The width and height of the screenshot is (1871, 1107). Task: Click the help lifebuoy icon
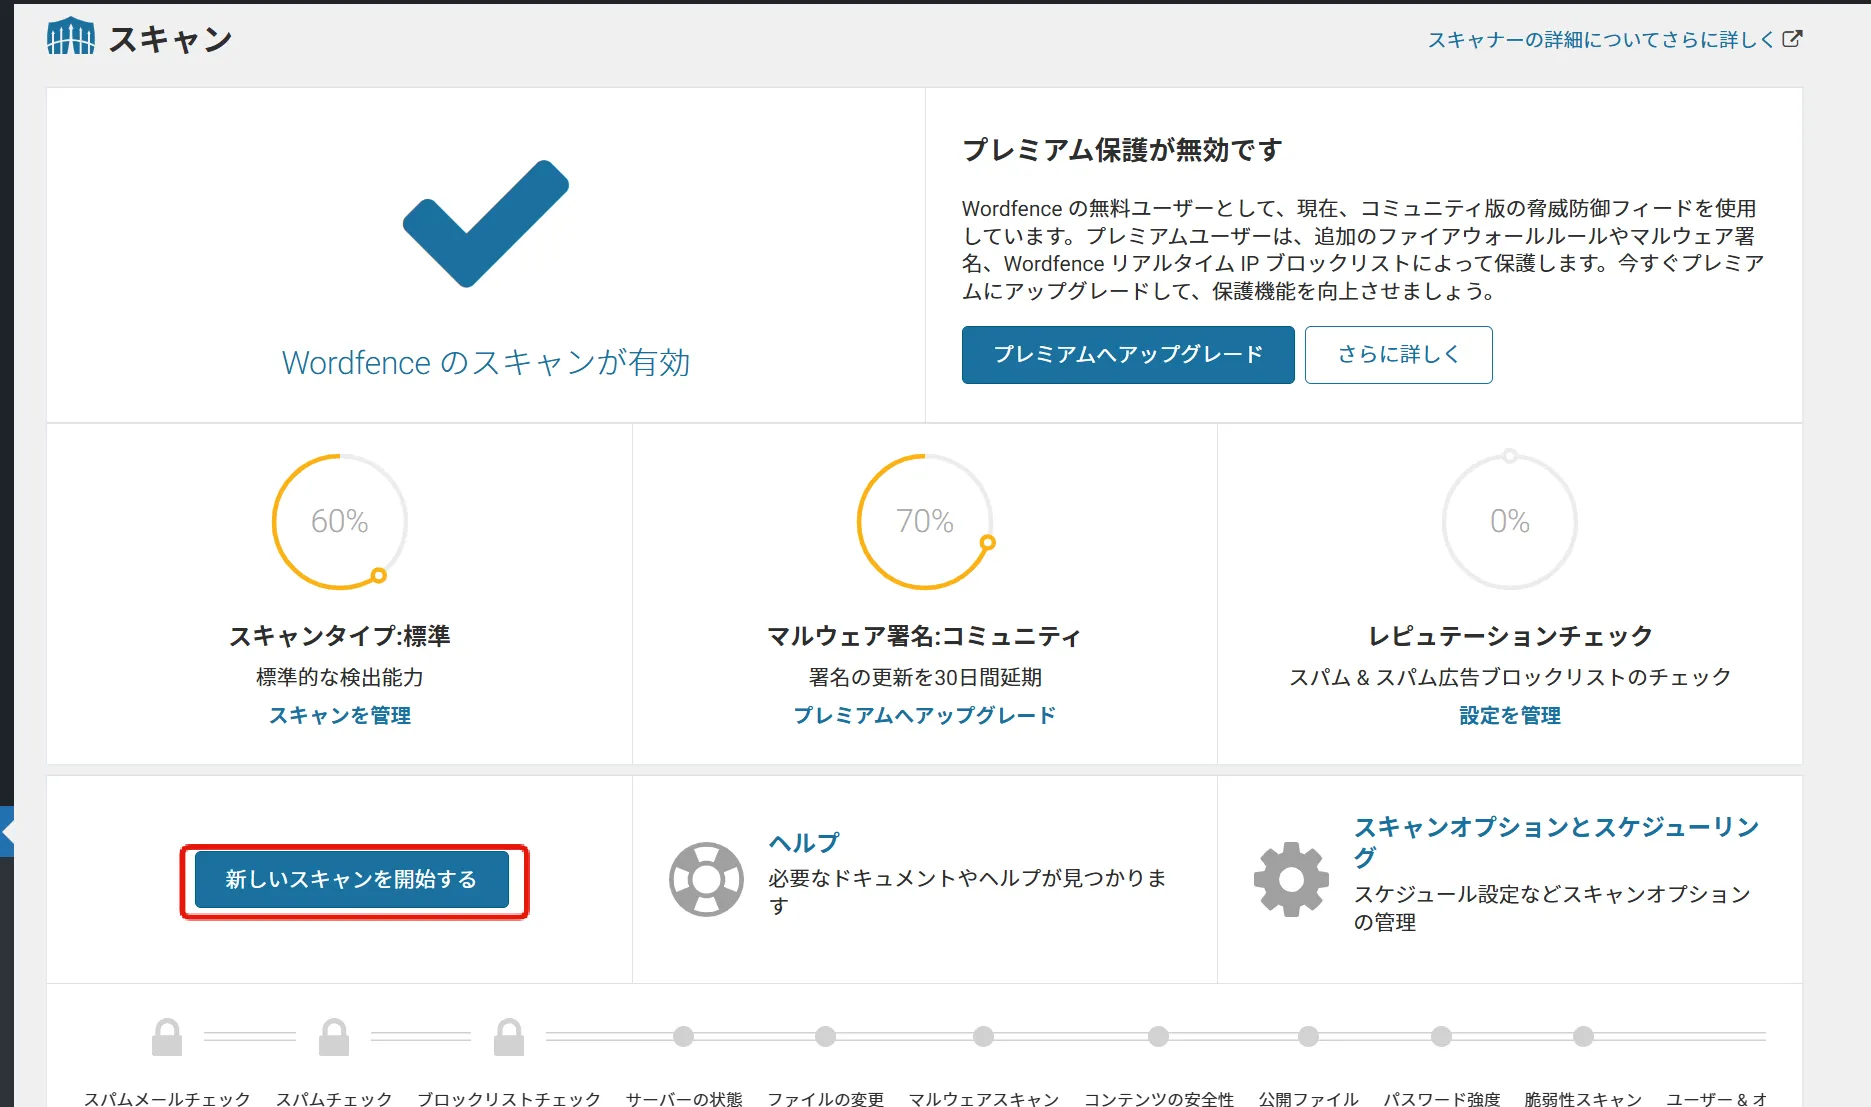point(706,880)
